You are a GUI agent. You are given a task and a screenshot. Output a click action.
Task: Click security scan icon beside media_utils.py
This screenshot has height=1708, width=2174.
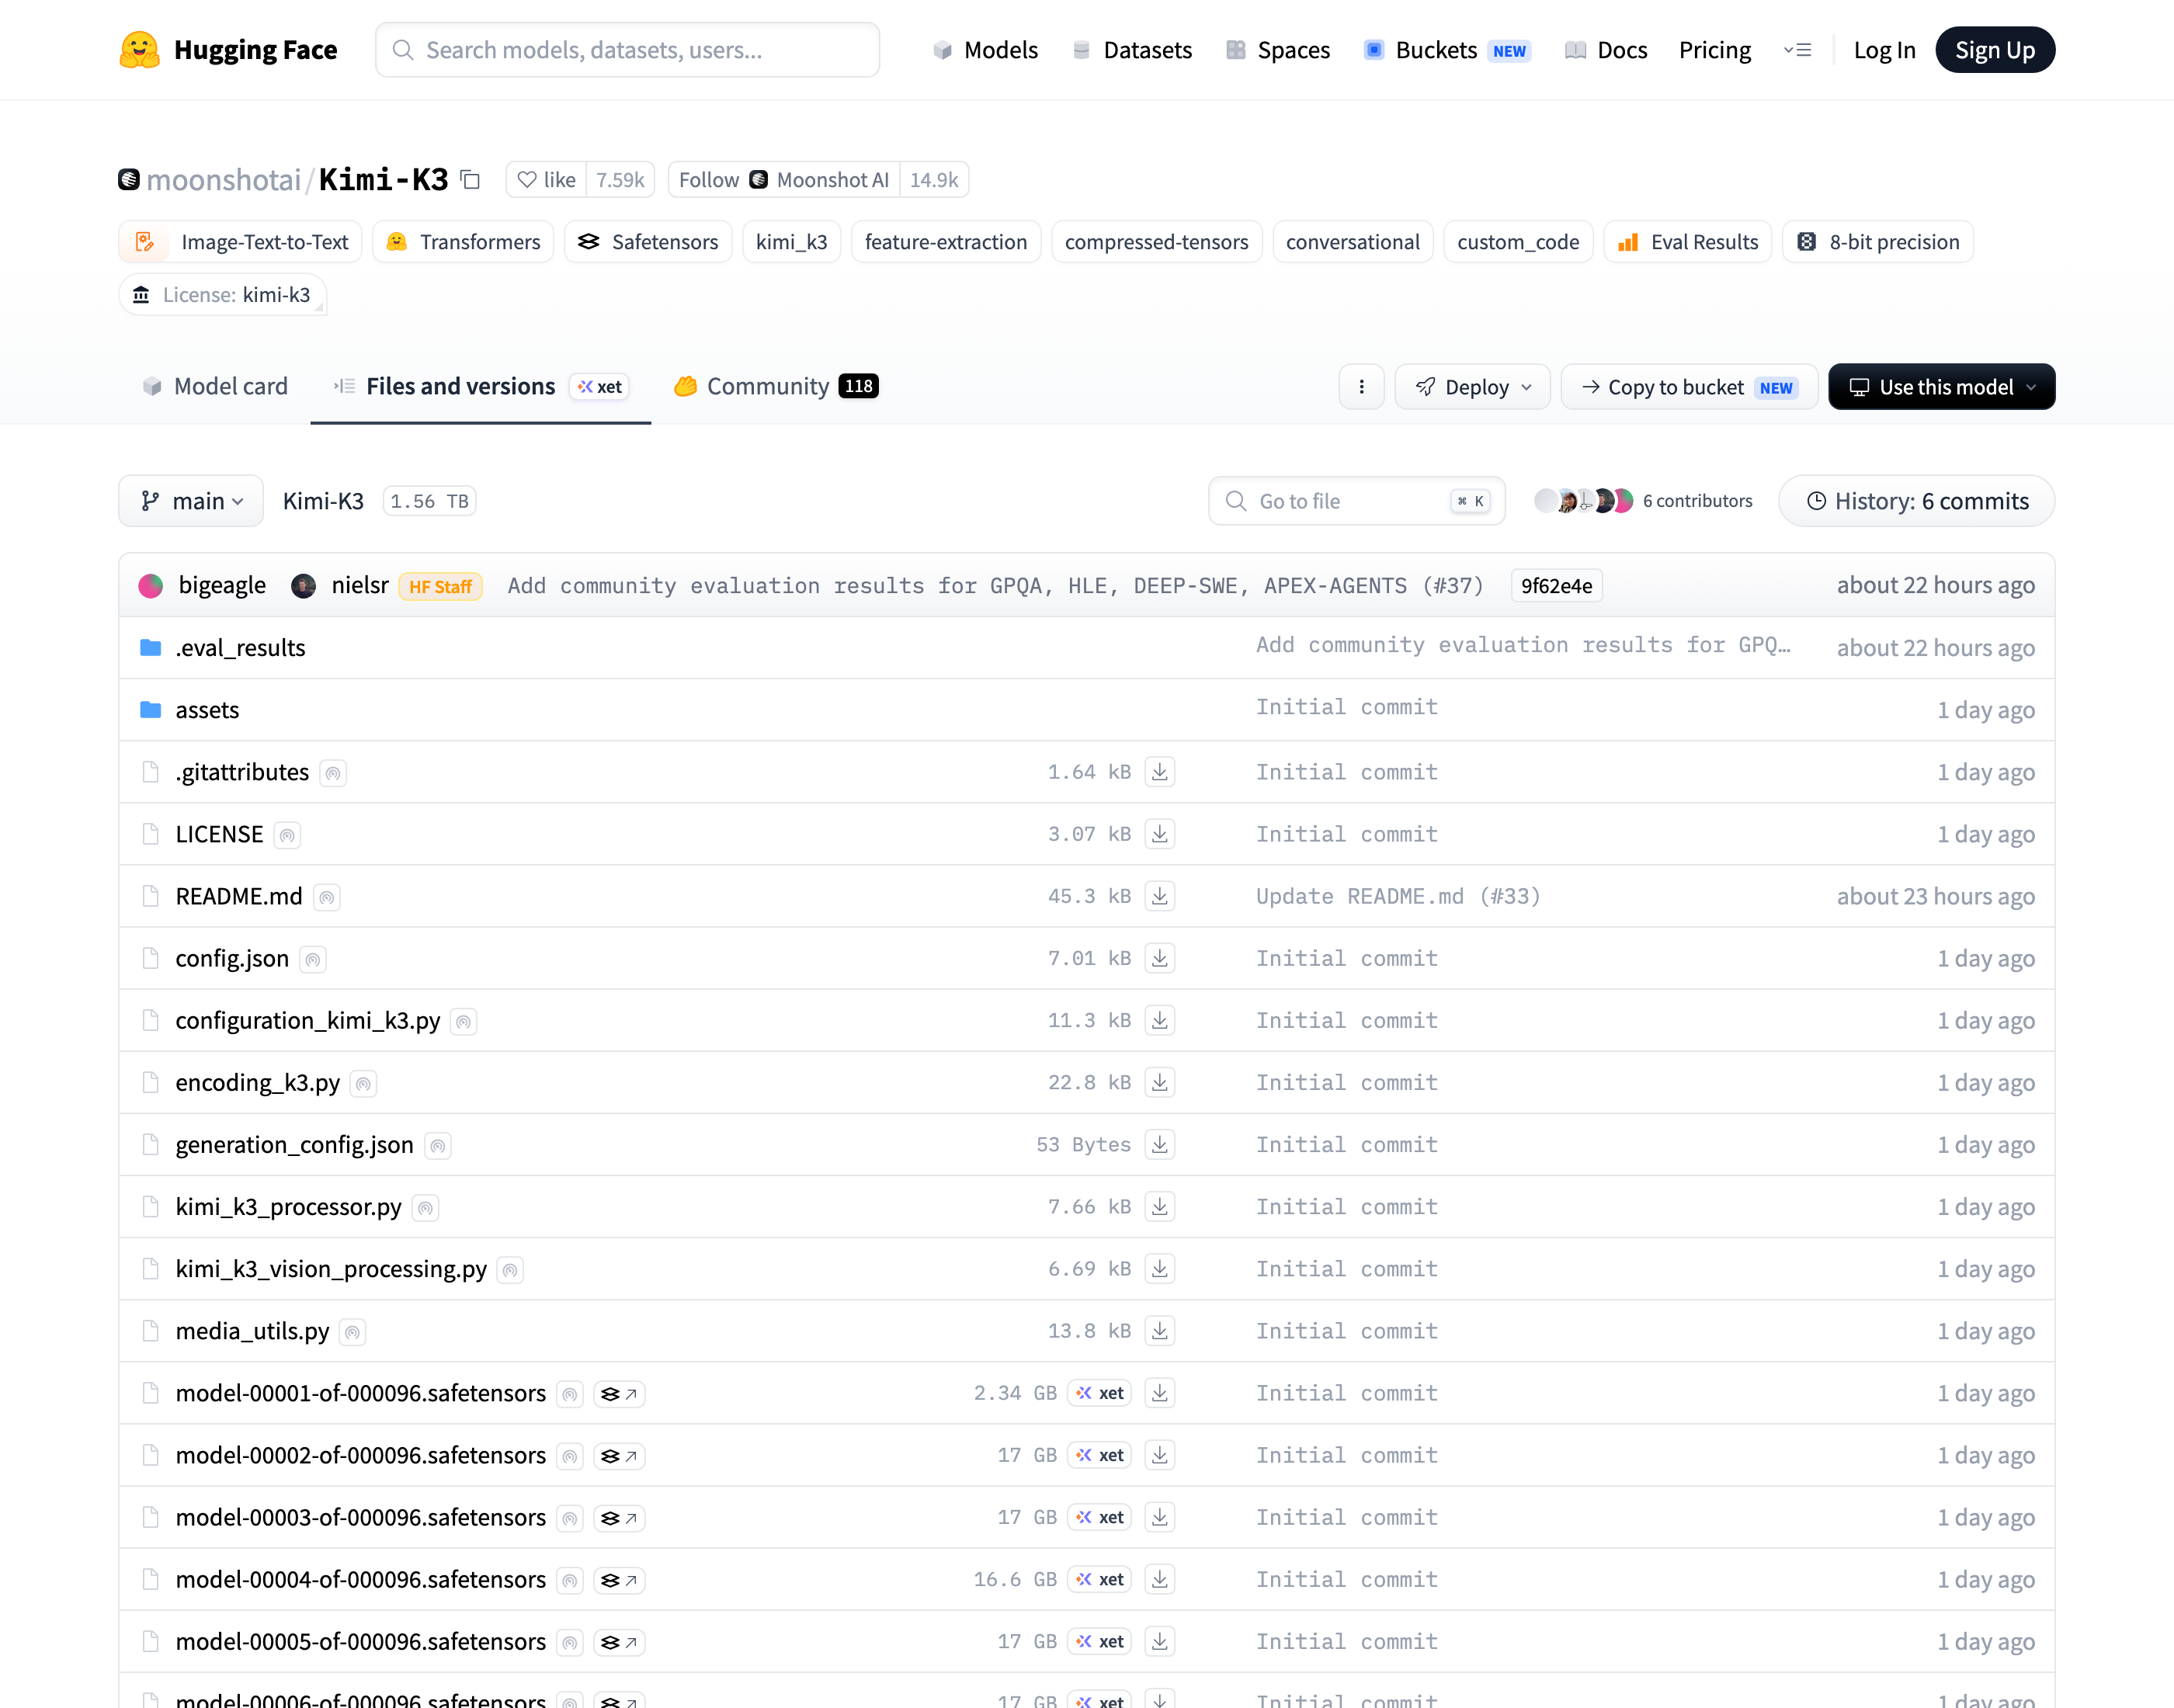(352, 1332)
